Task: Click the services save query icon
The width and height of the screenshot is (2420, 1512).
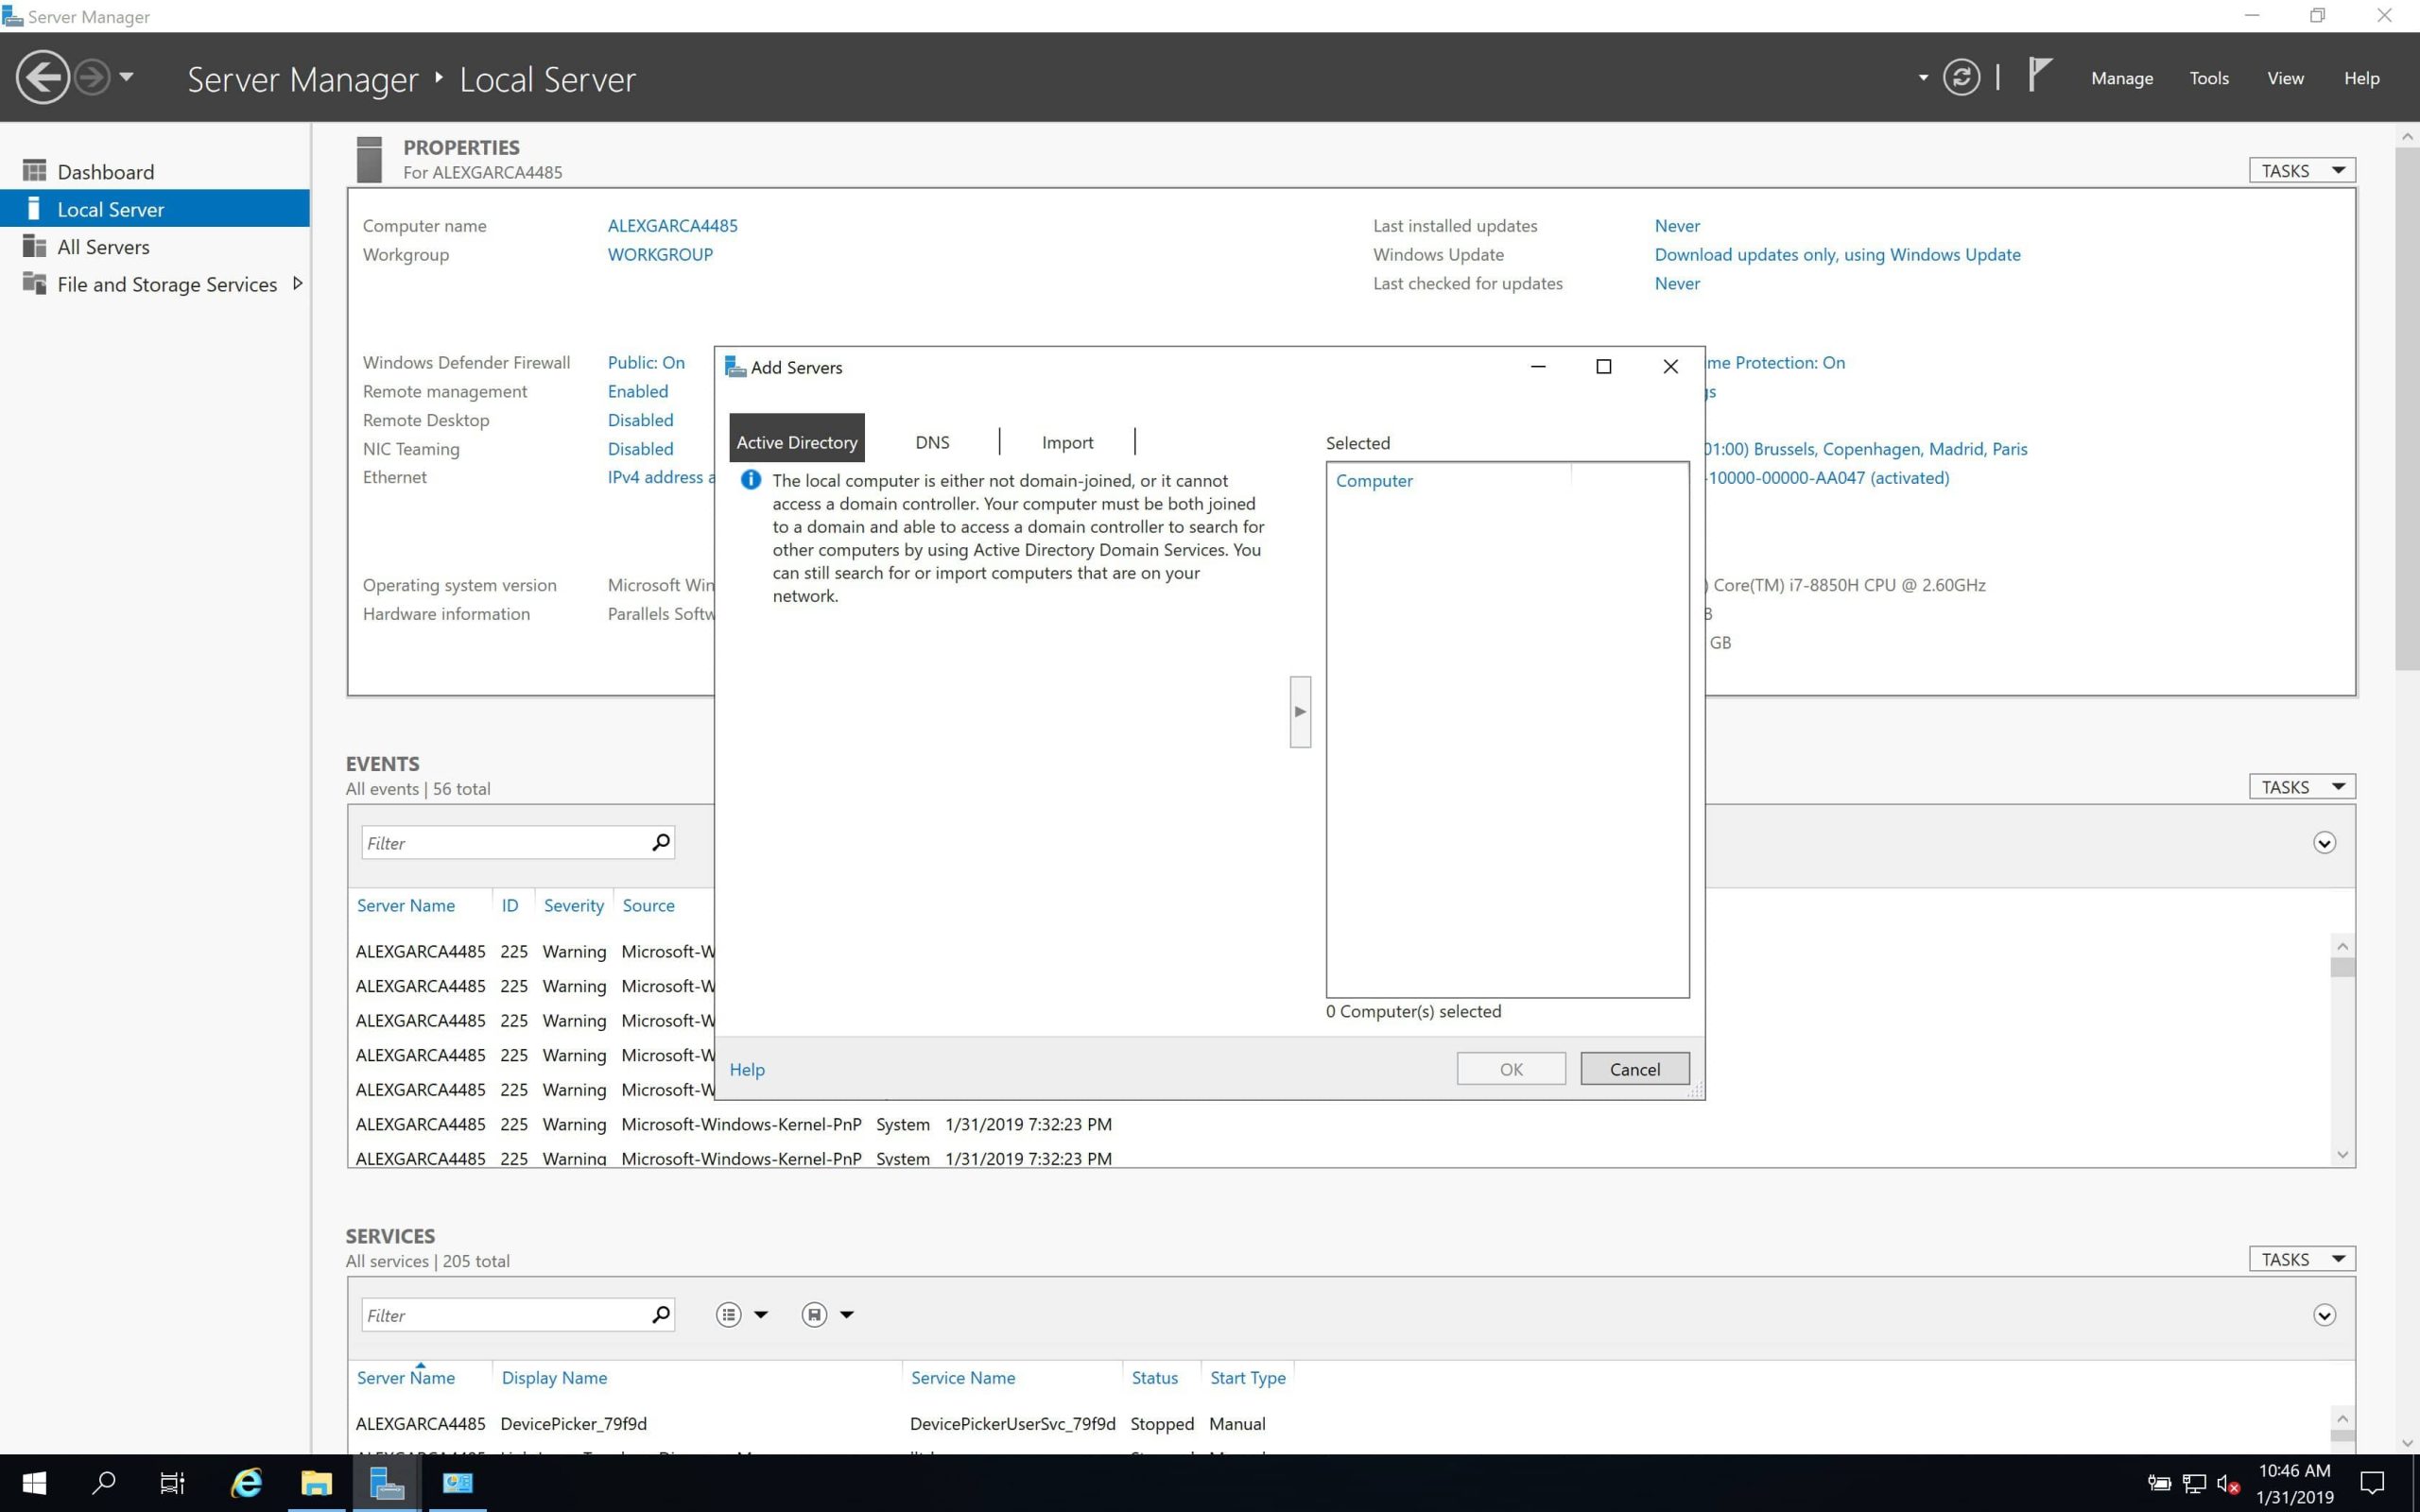Action: point(814,1315)
